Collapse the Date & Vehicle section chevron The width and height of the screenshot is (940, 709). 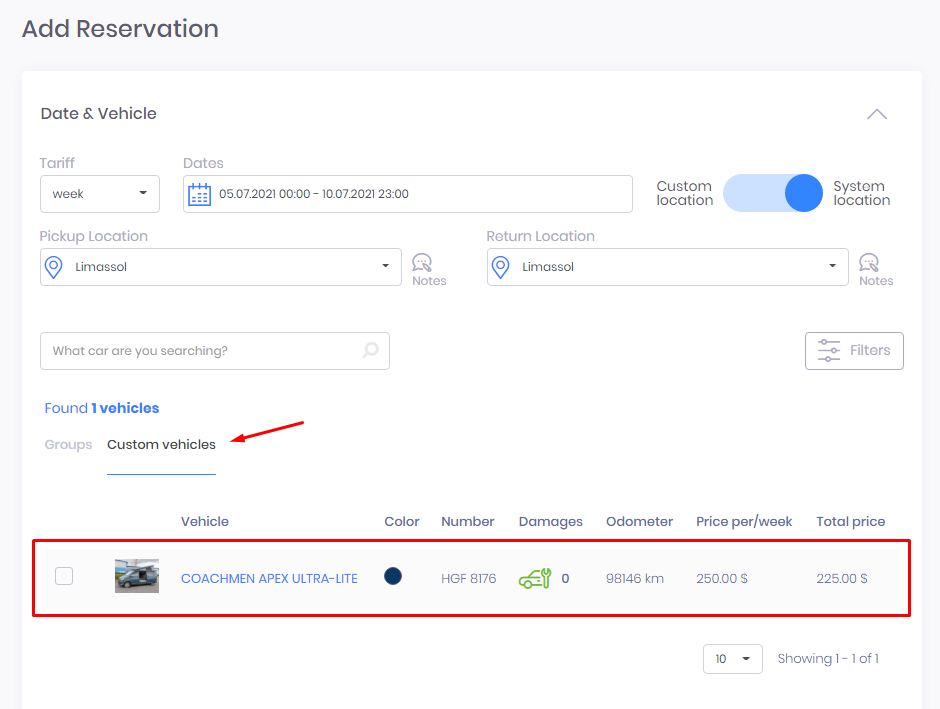[x=876, y=114]
